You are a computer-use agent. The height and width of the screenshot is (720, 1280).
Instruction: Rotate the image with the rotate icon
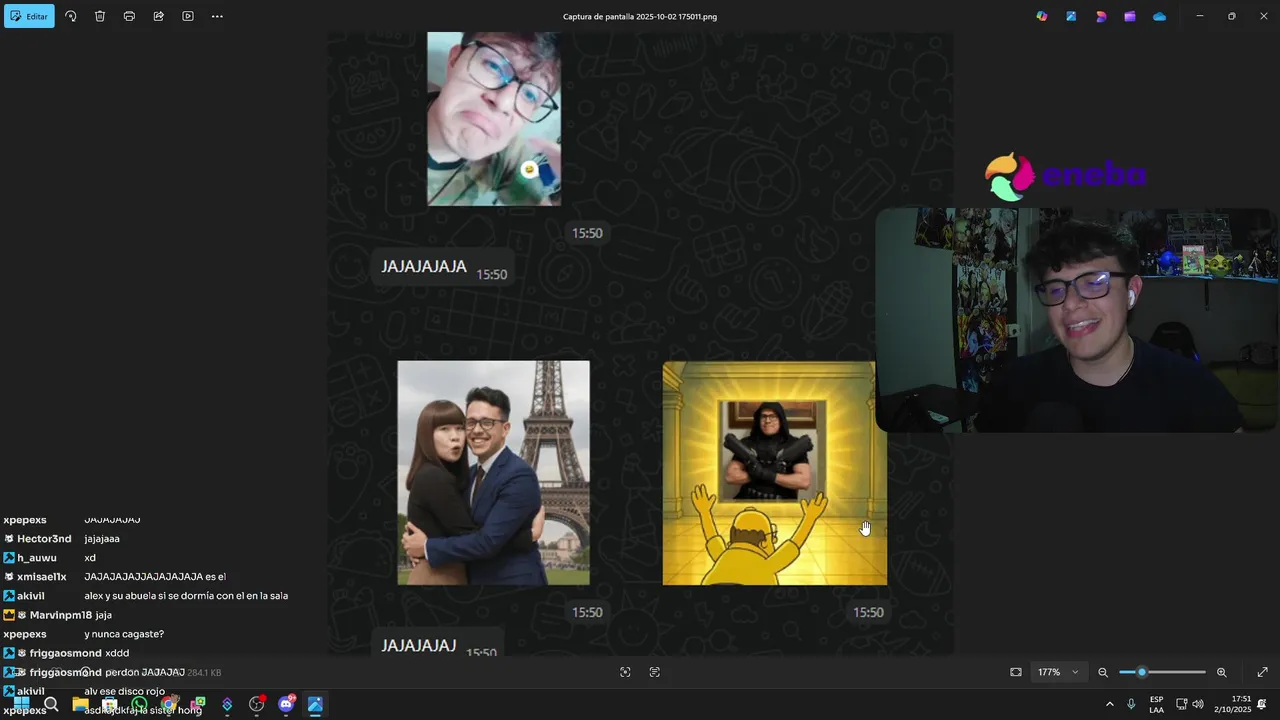click(70, 16)
